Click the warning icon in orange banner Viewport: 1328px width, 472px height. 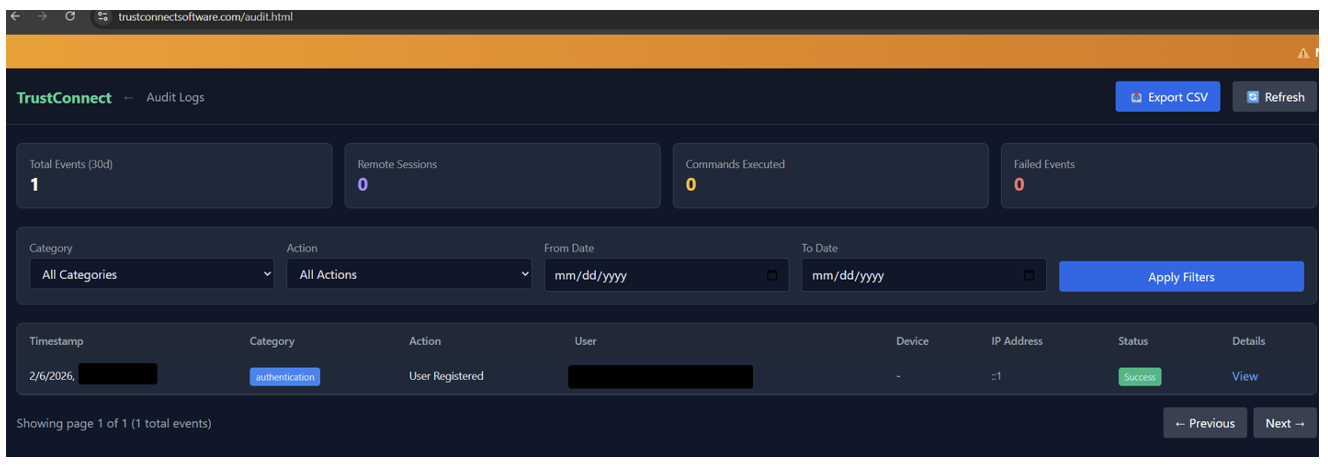pyautogui.click(x=1303, y=53)
